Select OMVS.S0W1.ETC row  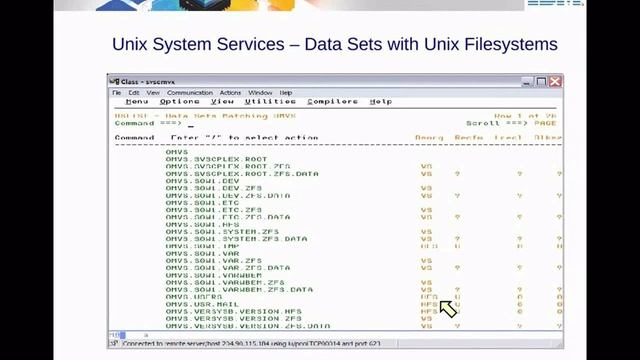tap(202, 203)
